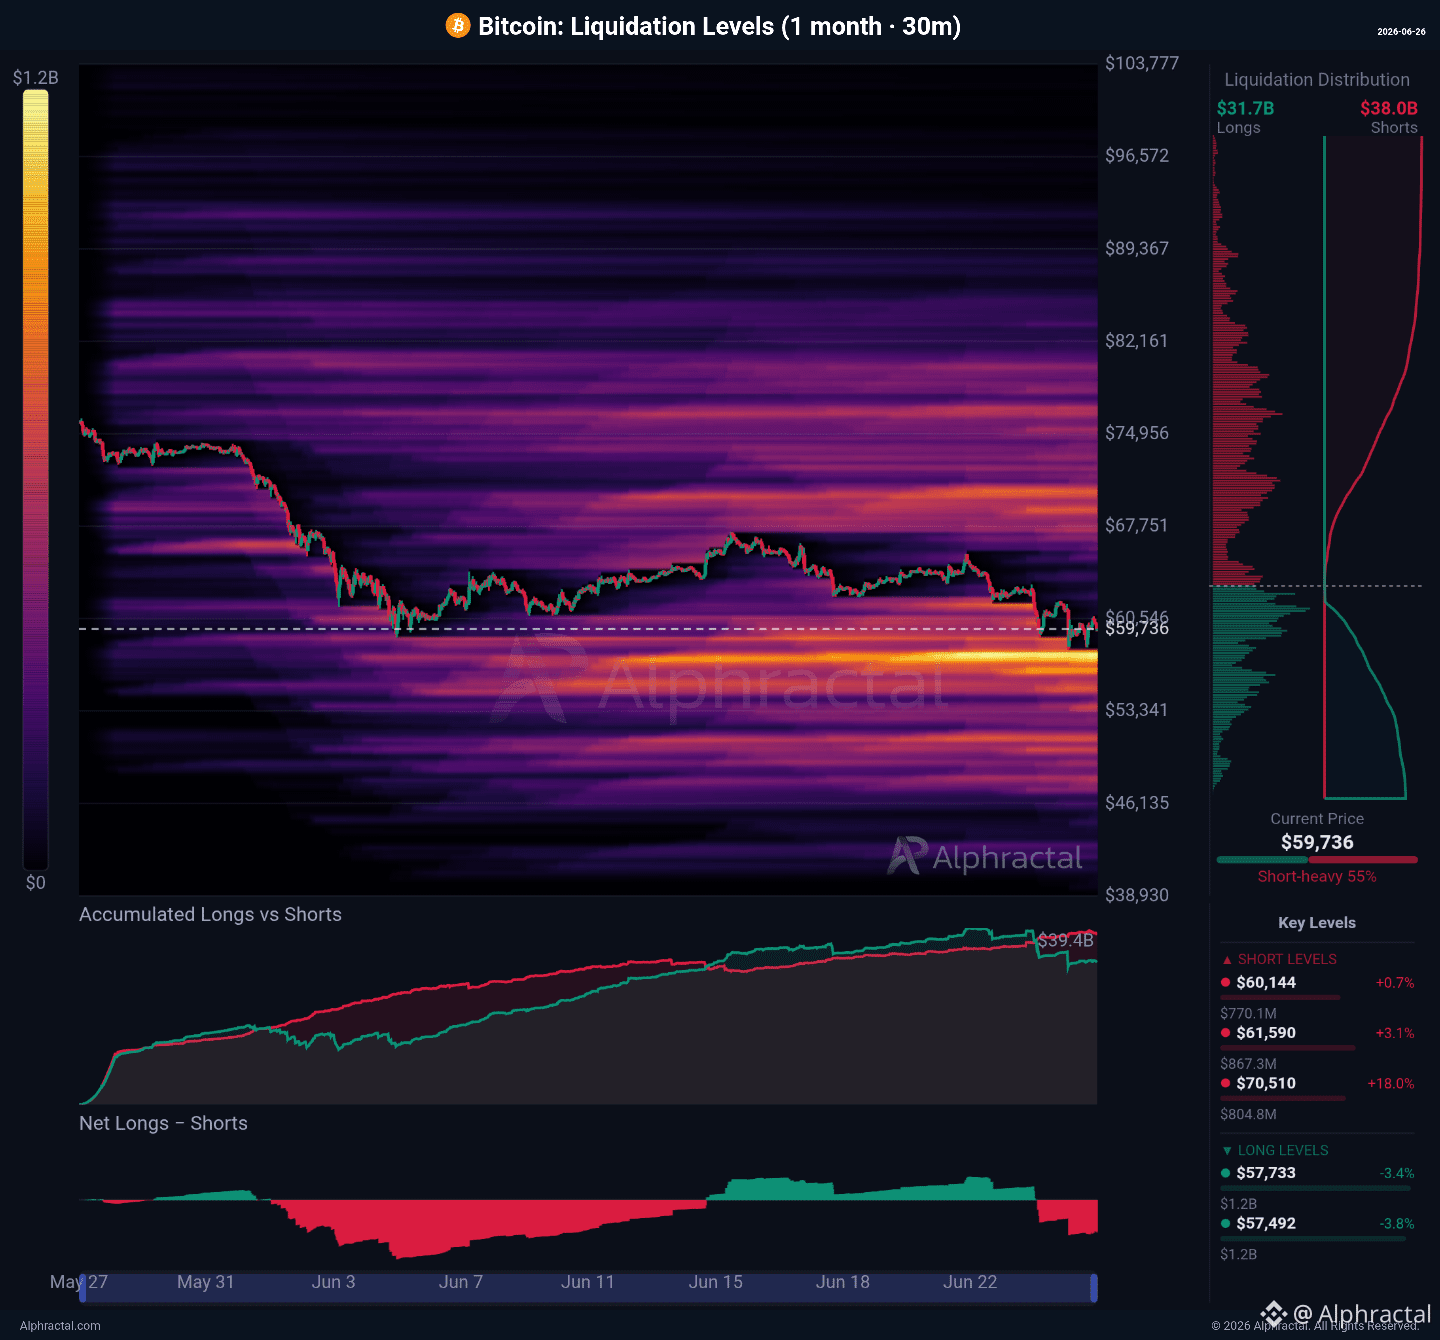This screenshot has height=1340, width=1440.
Task: Click the May 31 date label
Action: (205, 1282)
